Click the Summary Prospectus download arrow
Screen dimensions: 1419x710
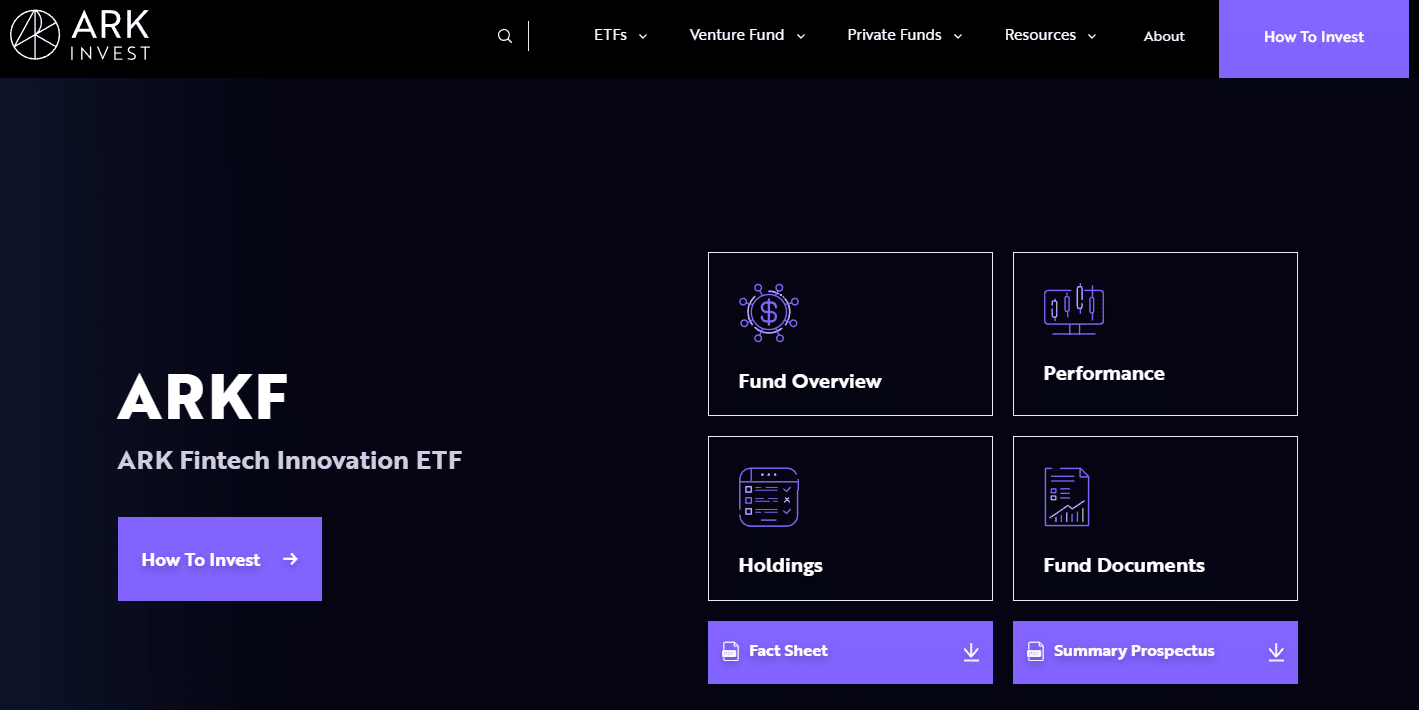point(1276,652)
